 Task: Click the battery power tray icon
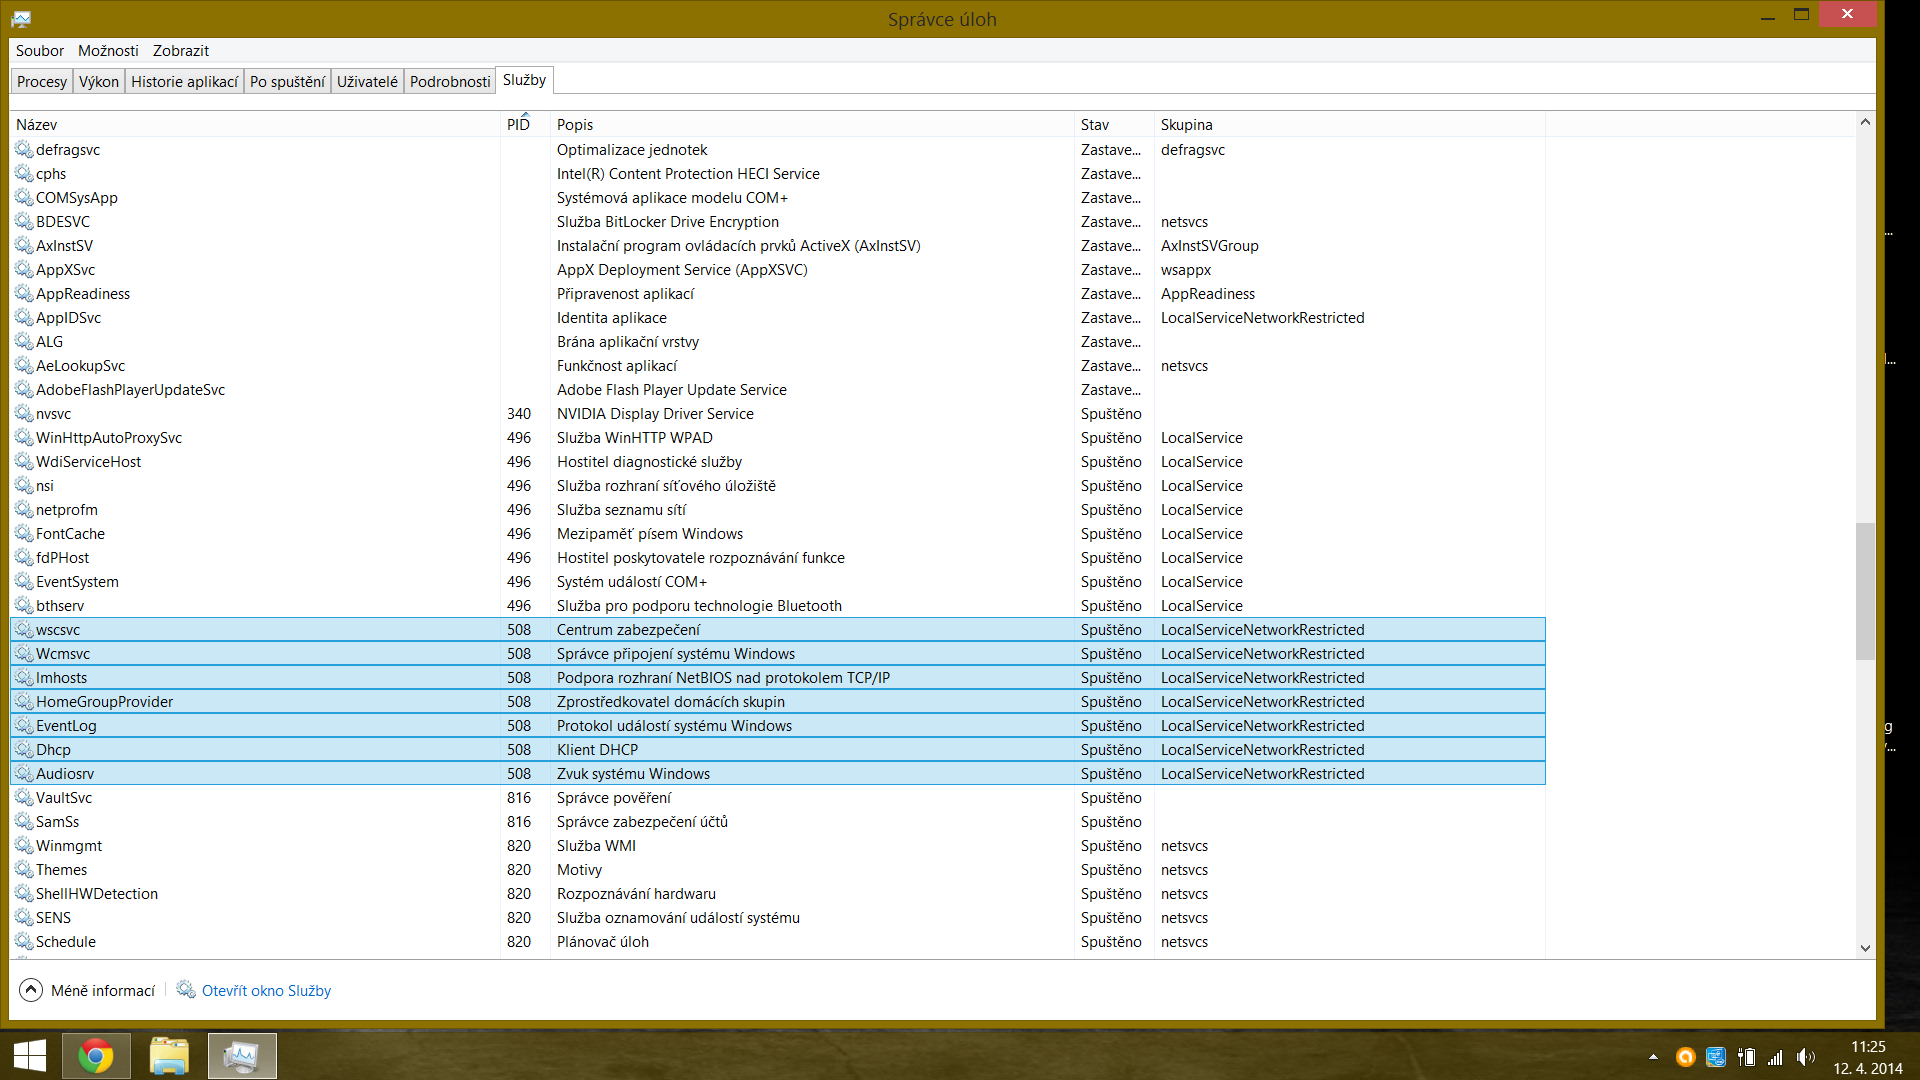pyautogui.click(x=1746, y=1057)
